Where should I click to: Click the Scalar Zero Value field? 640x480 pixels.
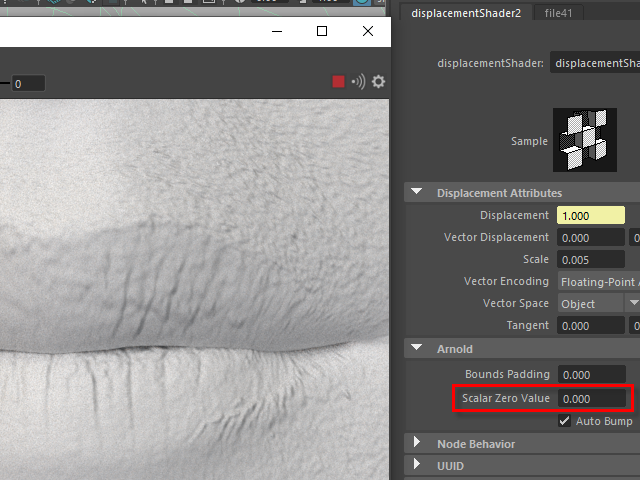591,399
